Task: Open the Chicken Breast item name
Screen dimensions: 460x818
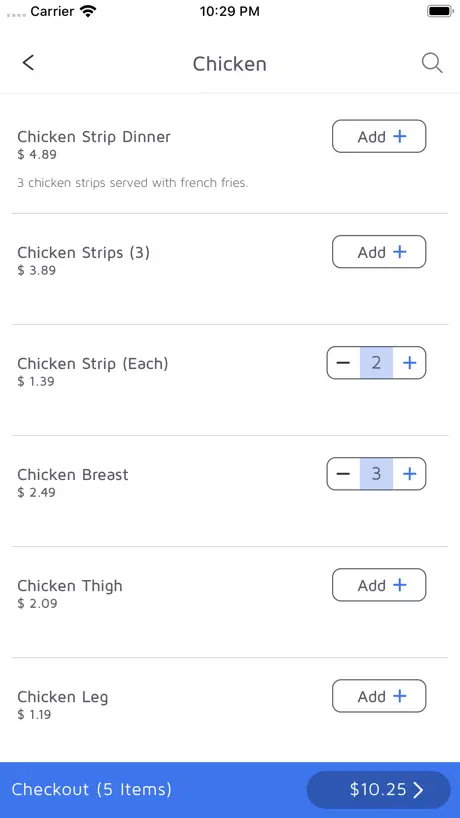Action: point(72,475)
